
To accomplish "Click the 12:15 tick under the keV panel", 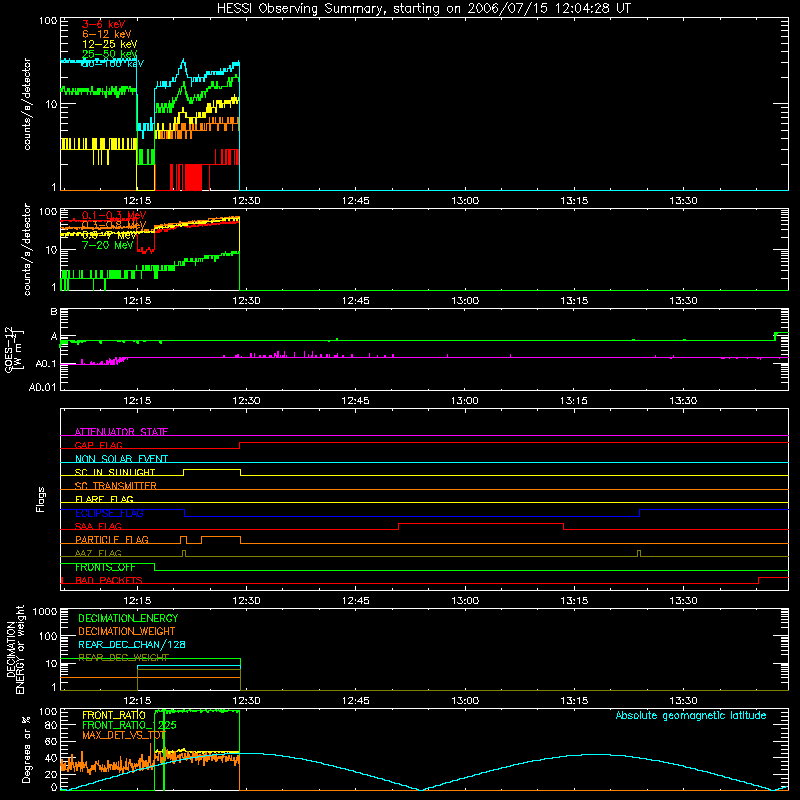I will (x=137, y=201).
